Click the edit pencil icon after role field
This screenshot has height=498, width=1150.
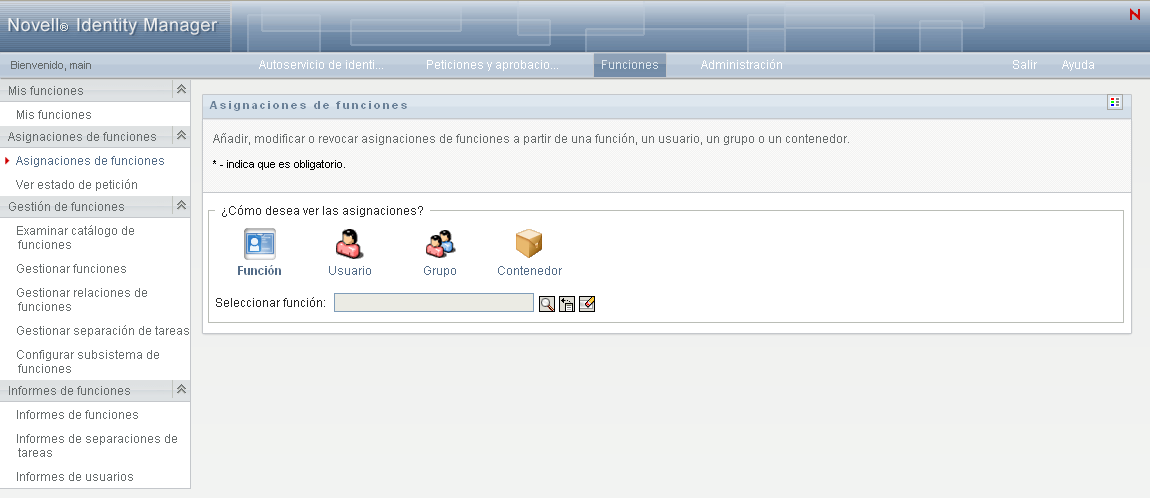click(x=587, y=304)
